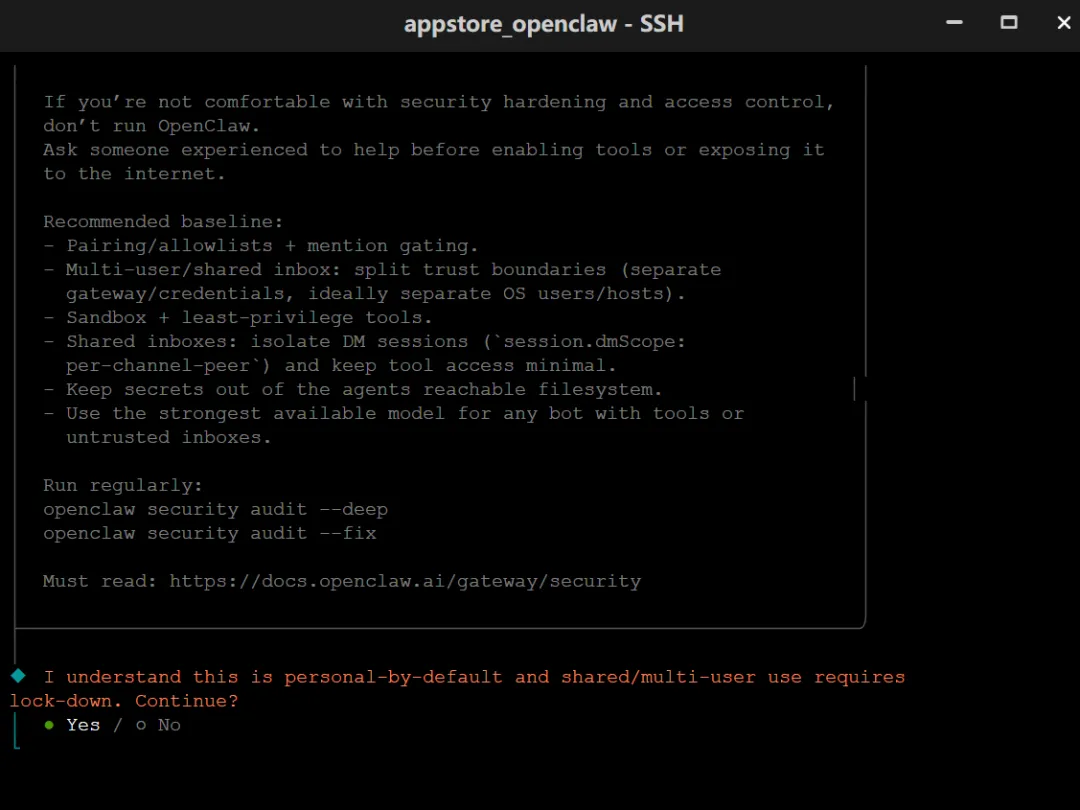Open the docs.openclaw.ai gateway security URL

405,581
